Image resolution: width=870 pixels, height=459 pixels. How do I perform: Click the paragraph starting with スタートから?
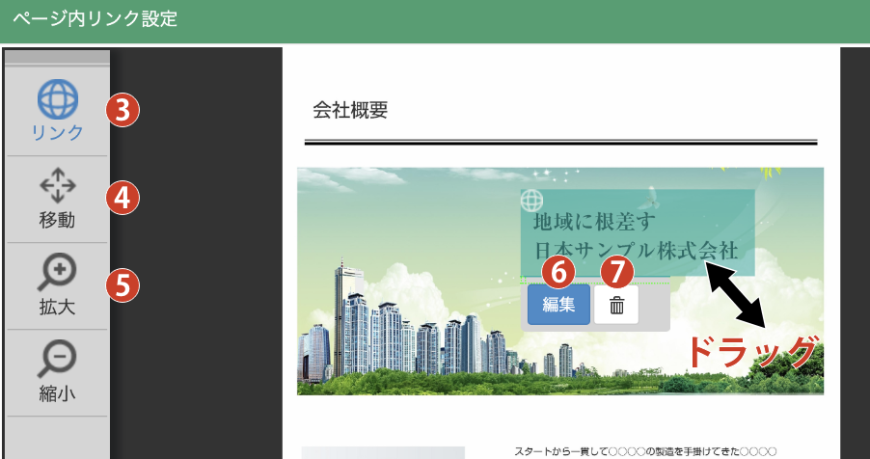645,452
